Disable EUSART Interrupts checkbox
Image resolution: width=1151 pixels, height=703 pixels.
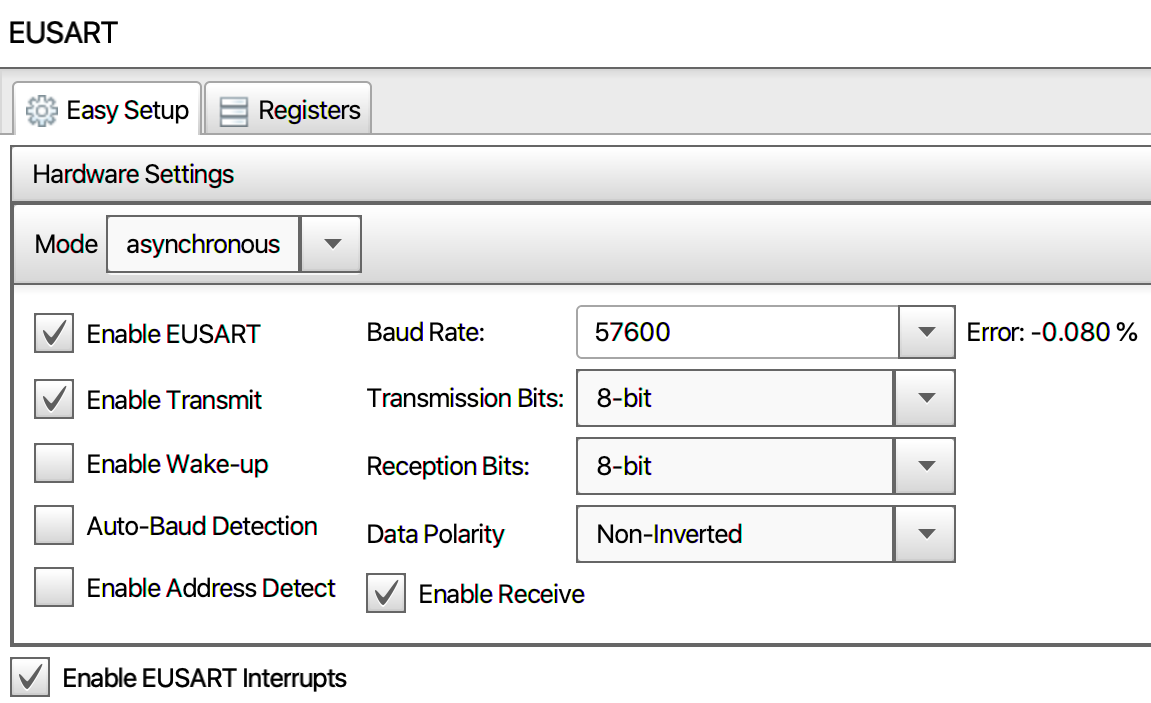point(30,678)
